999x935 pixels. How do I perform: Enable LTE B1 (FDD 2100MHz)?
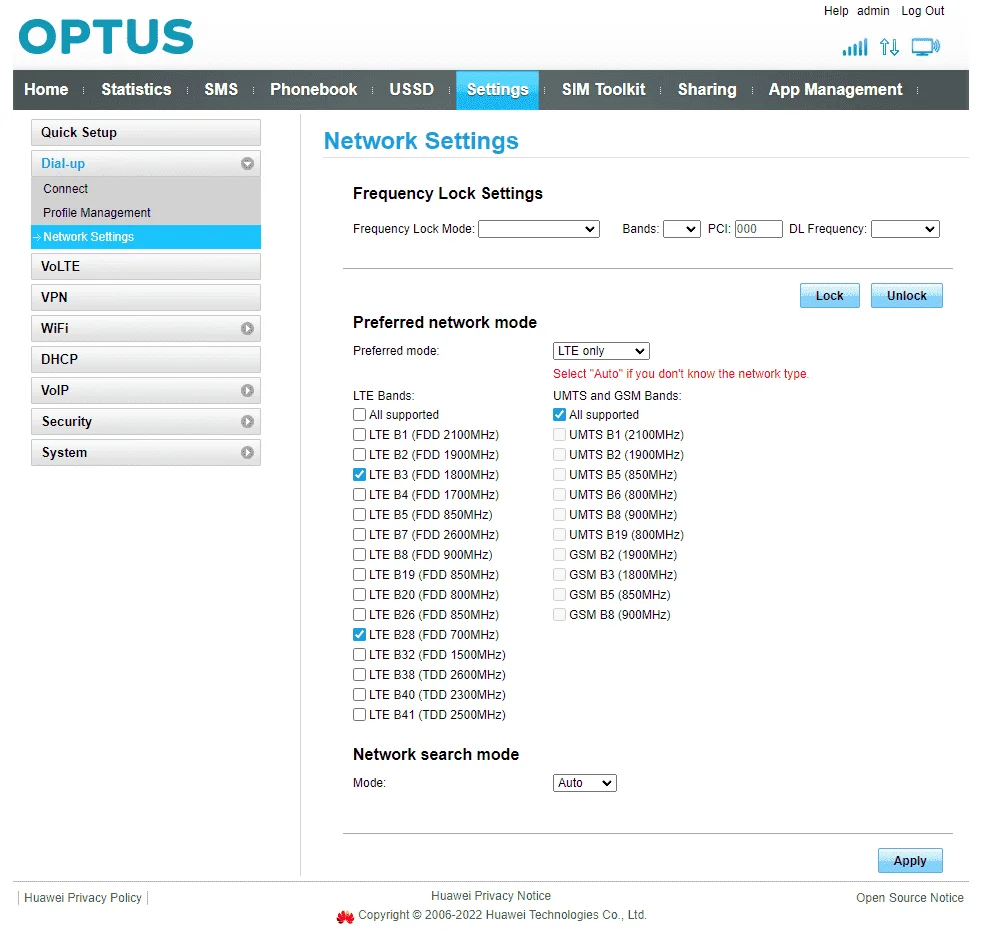359,435
